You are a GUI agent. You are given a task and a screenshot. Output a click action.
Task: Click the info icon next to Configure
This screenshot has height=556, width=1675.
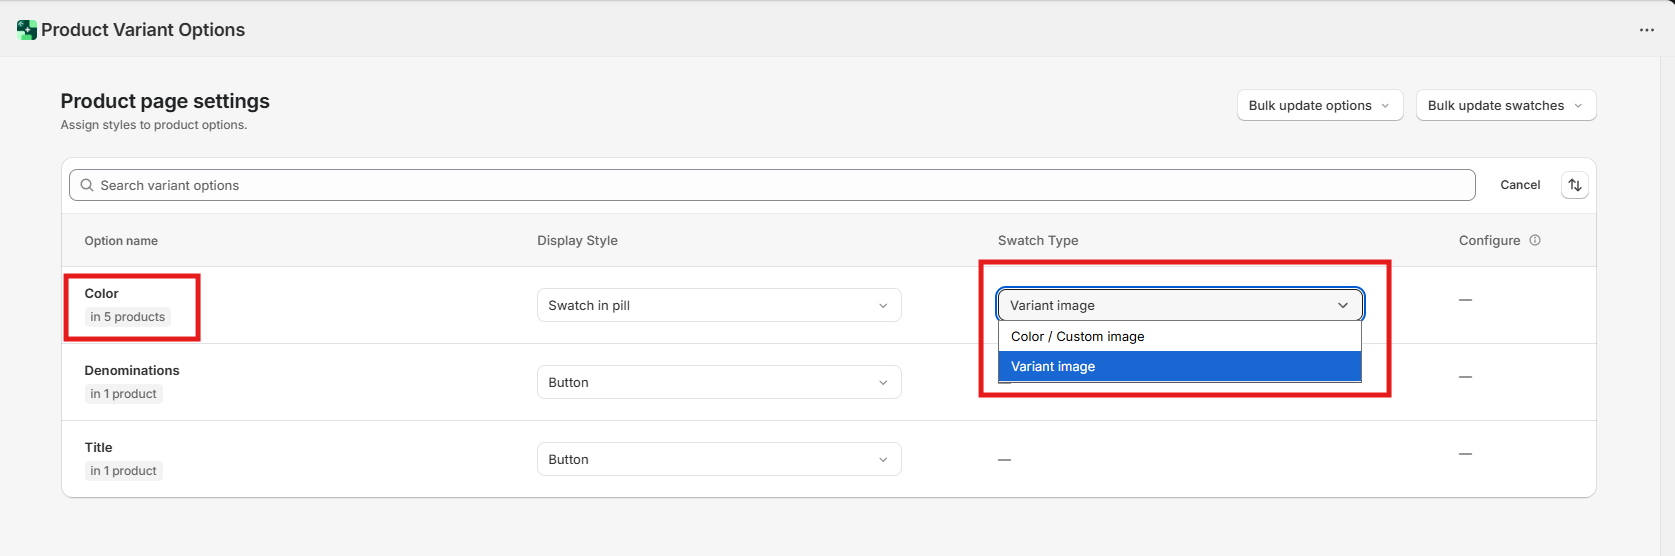point(1535,240)
